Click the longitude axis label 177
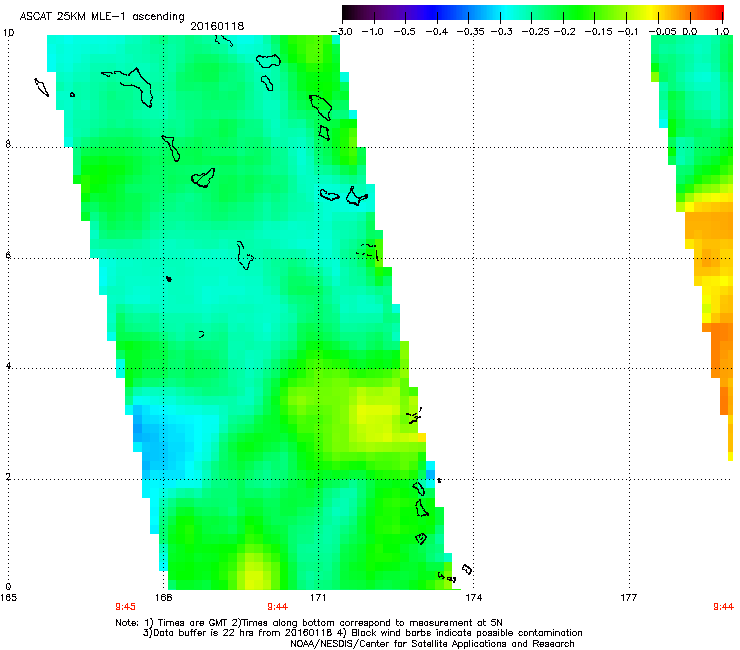 pos(628,598)
